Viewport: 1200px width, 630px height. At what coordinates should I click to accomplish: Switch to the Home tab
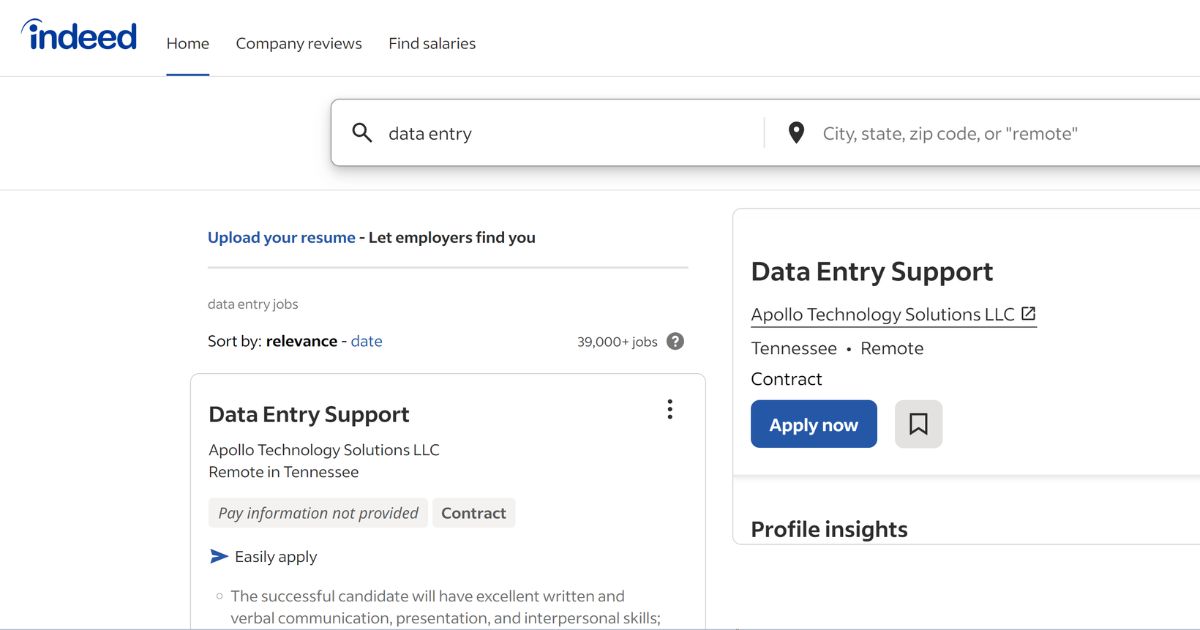tap(187, 43)
